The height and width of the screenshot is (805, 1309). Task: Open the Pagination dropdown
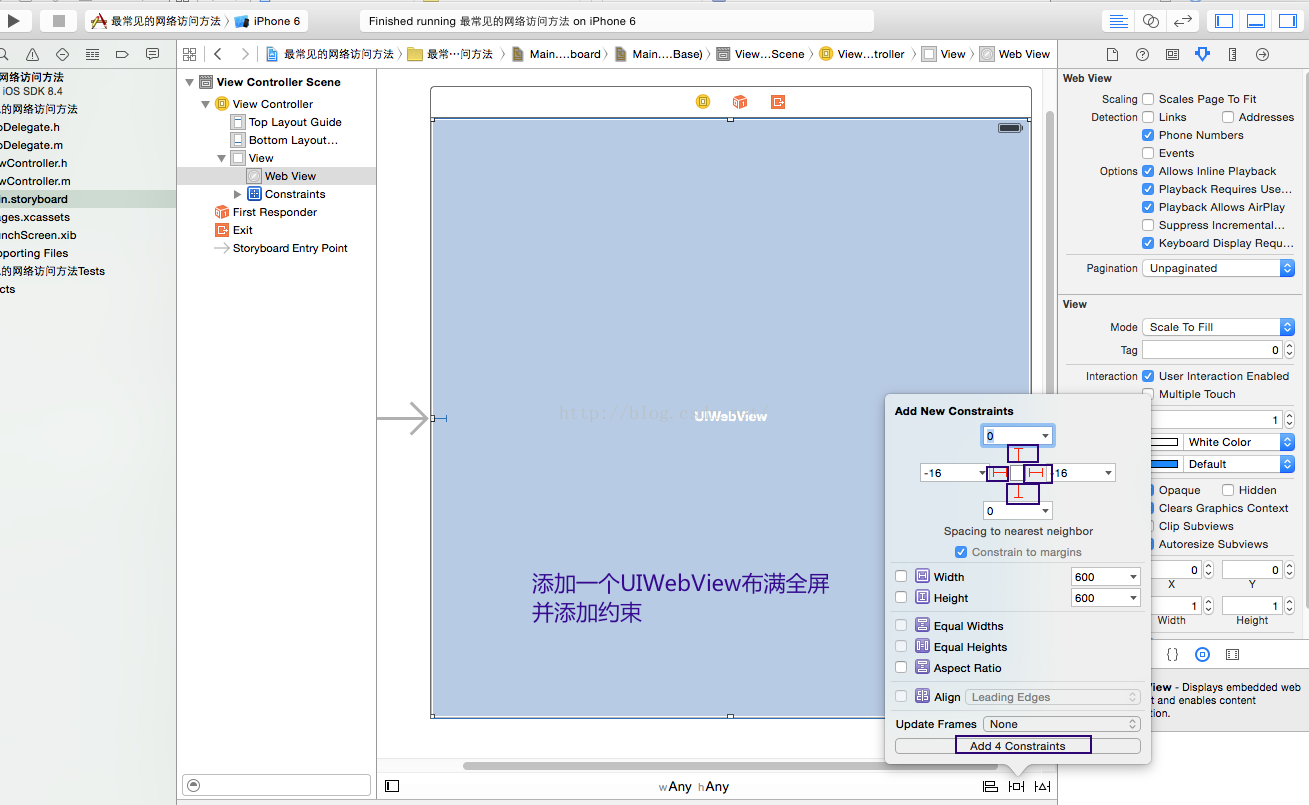pyautogui.click(x=1218, y=268)
